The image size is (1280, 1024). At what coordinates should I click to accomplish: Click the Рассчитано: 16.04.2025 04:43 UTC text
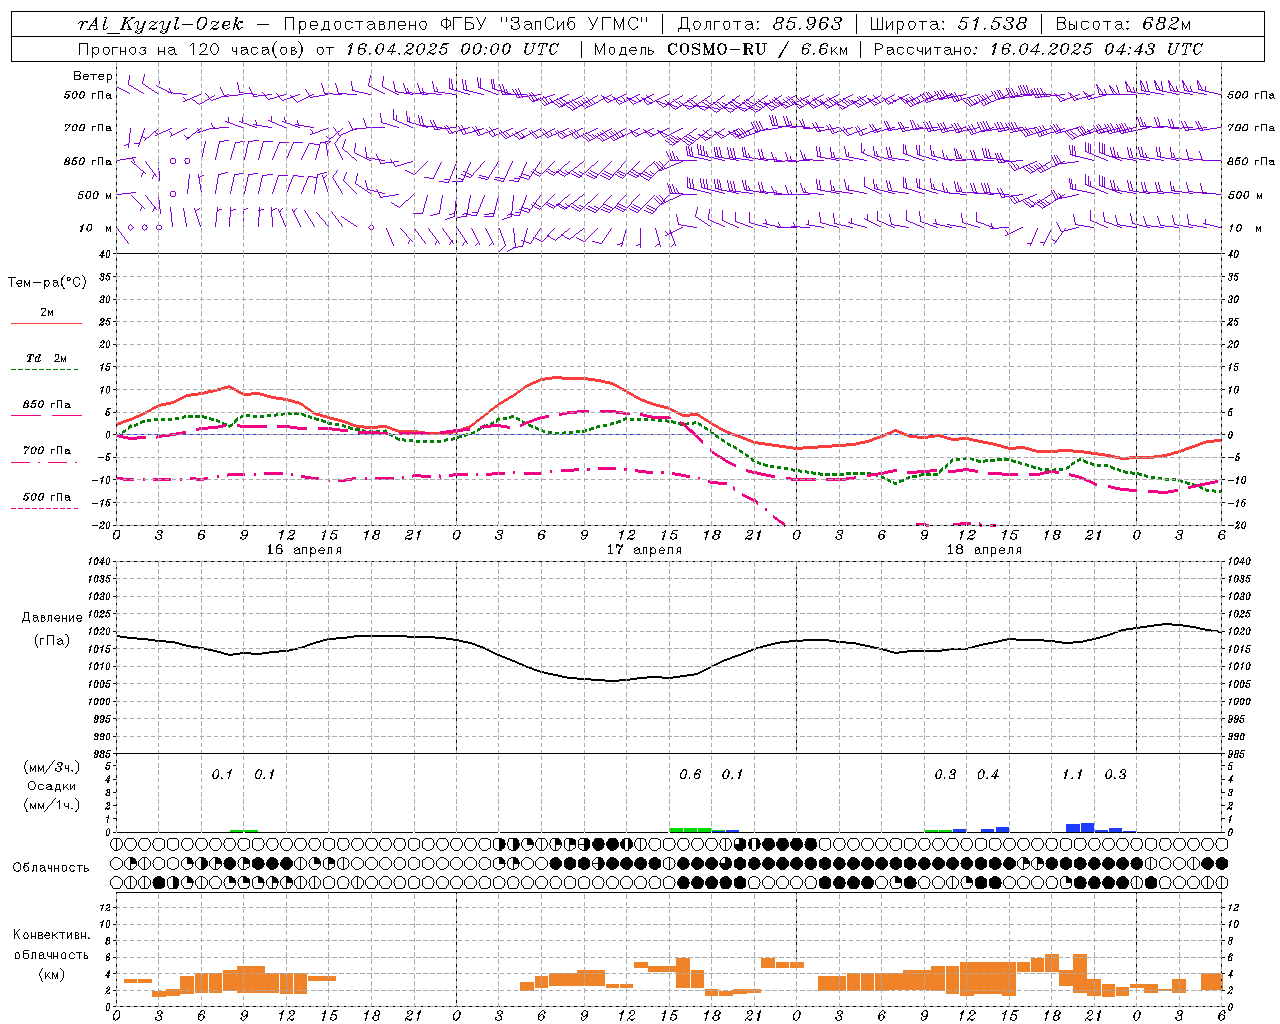coord(1038,49)
